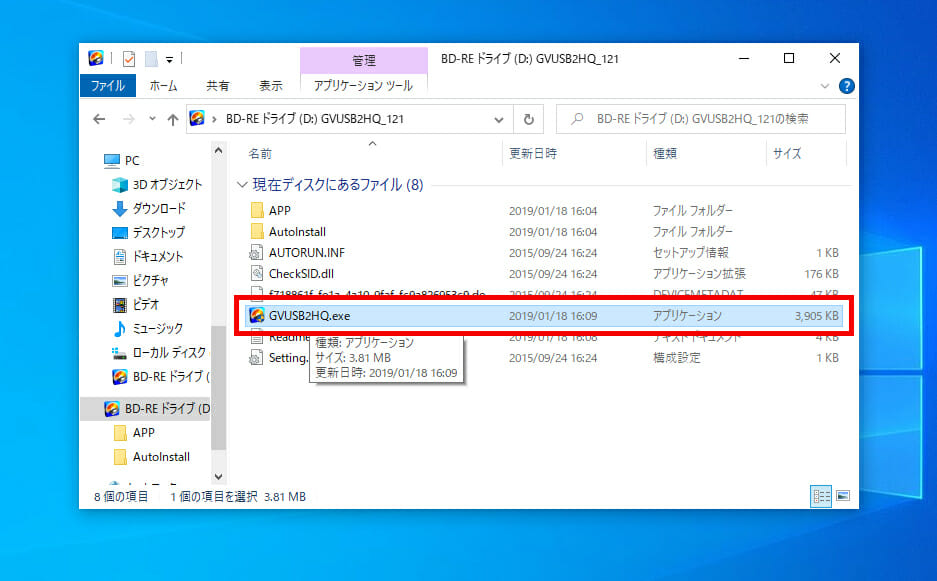Click the search box for GVUSB2HQ_121

tap(700, 119)
